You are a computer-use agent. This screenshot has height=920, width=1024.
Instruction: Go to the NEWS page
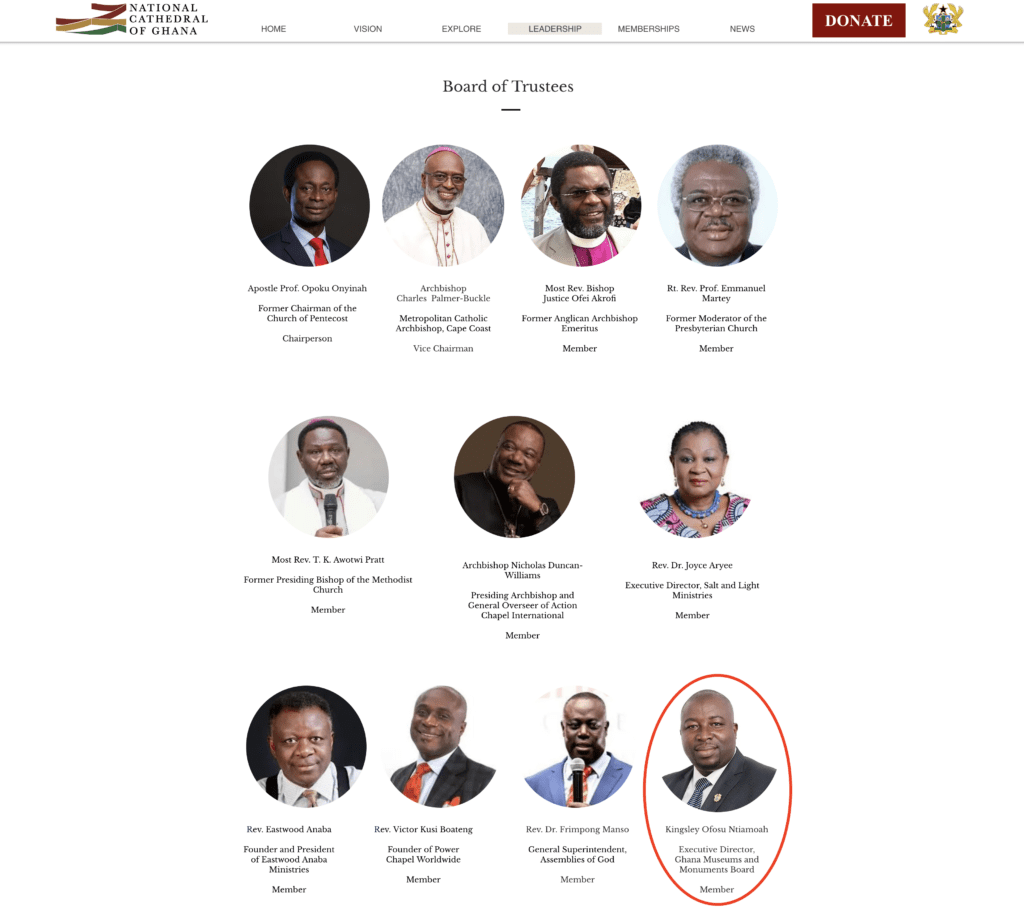click(742, 29)
